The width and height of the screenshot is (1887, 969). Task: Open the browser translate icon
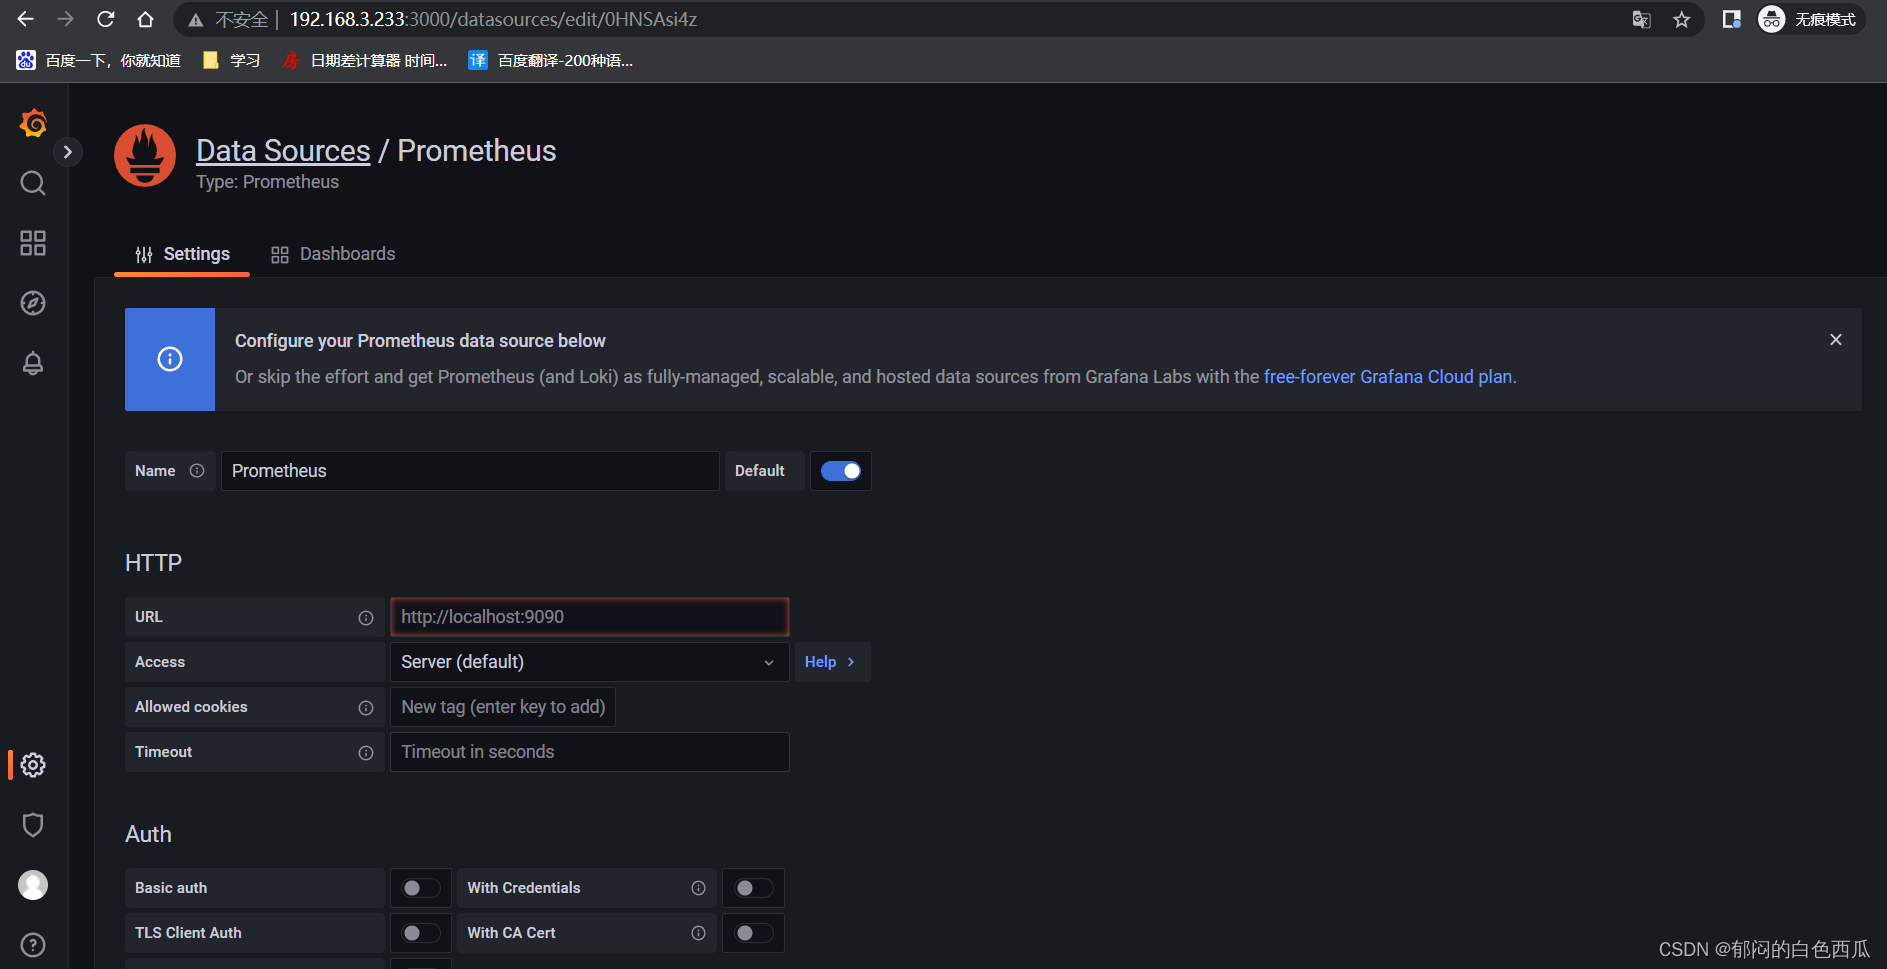[1641, 19]
